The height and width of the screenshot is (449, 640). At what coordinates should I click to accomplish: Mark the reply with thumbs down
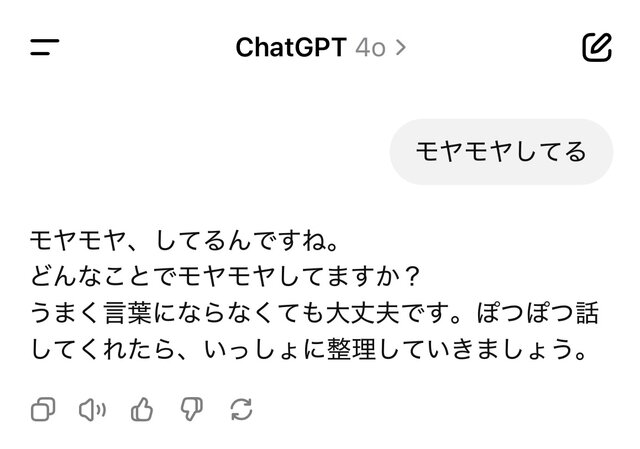[x=192, y=408]
